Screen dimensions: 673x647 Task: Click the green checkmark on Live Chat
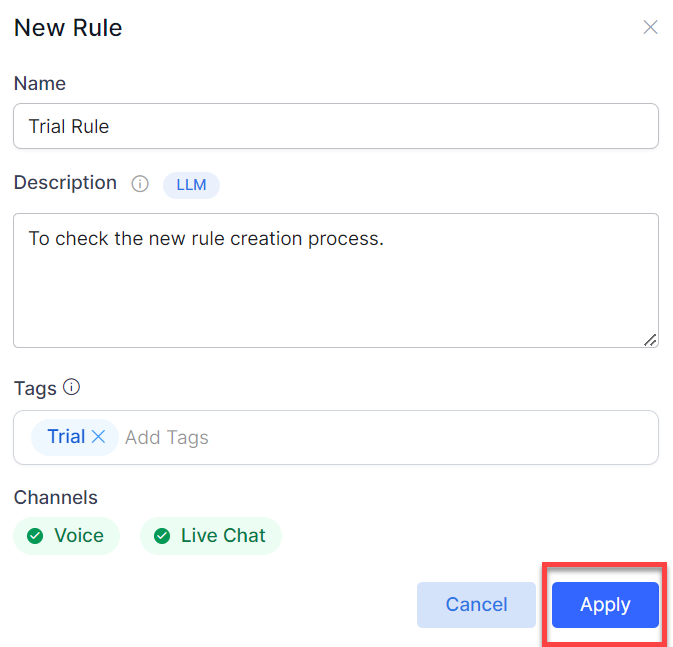point(161,536)
